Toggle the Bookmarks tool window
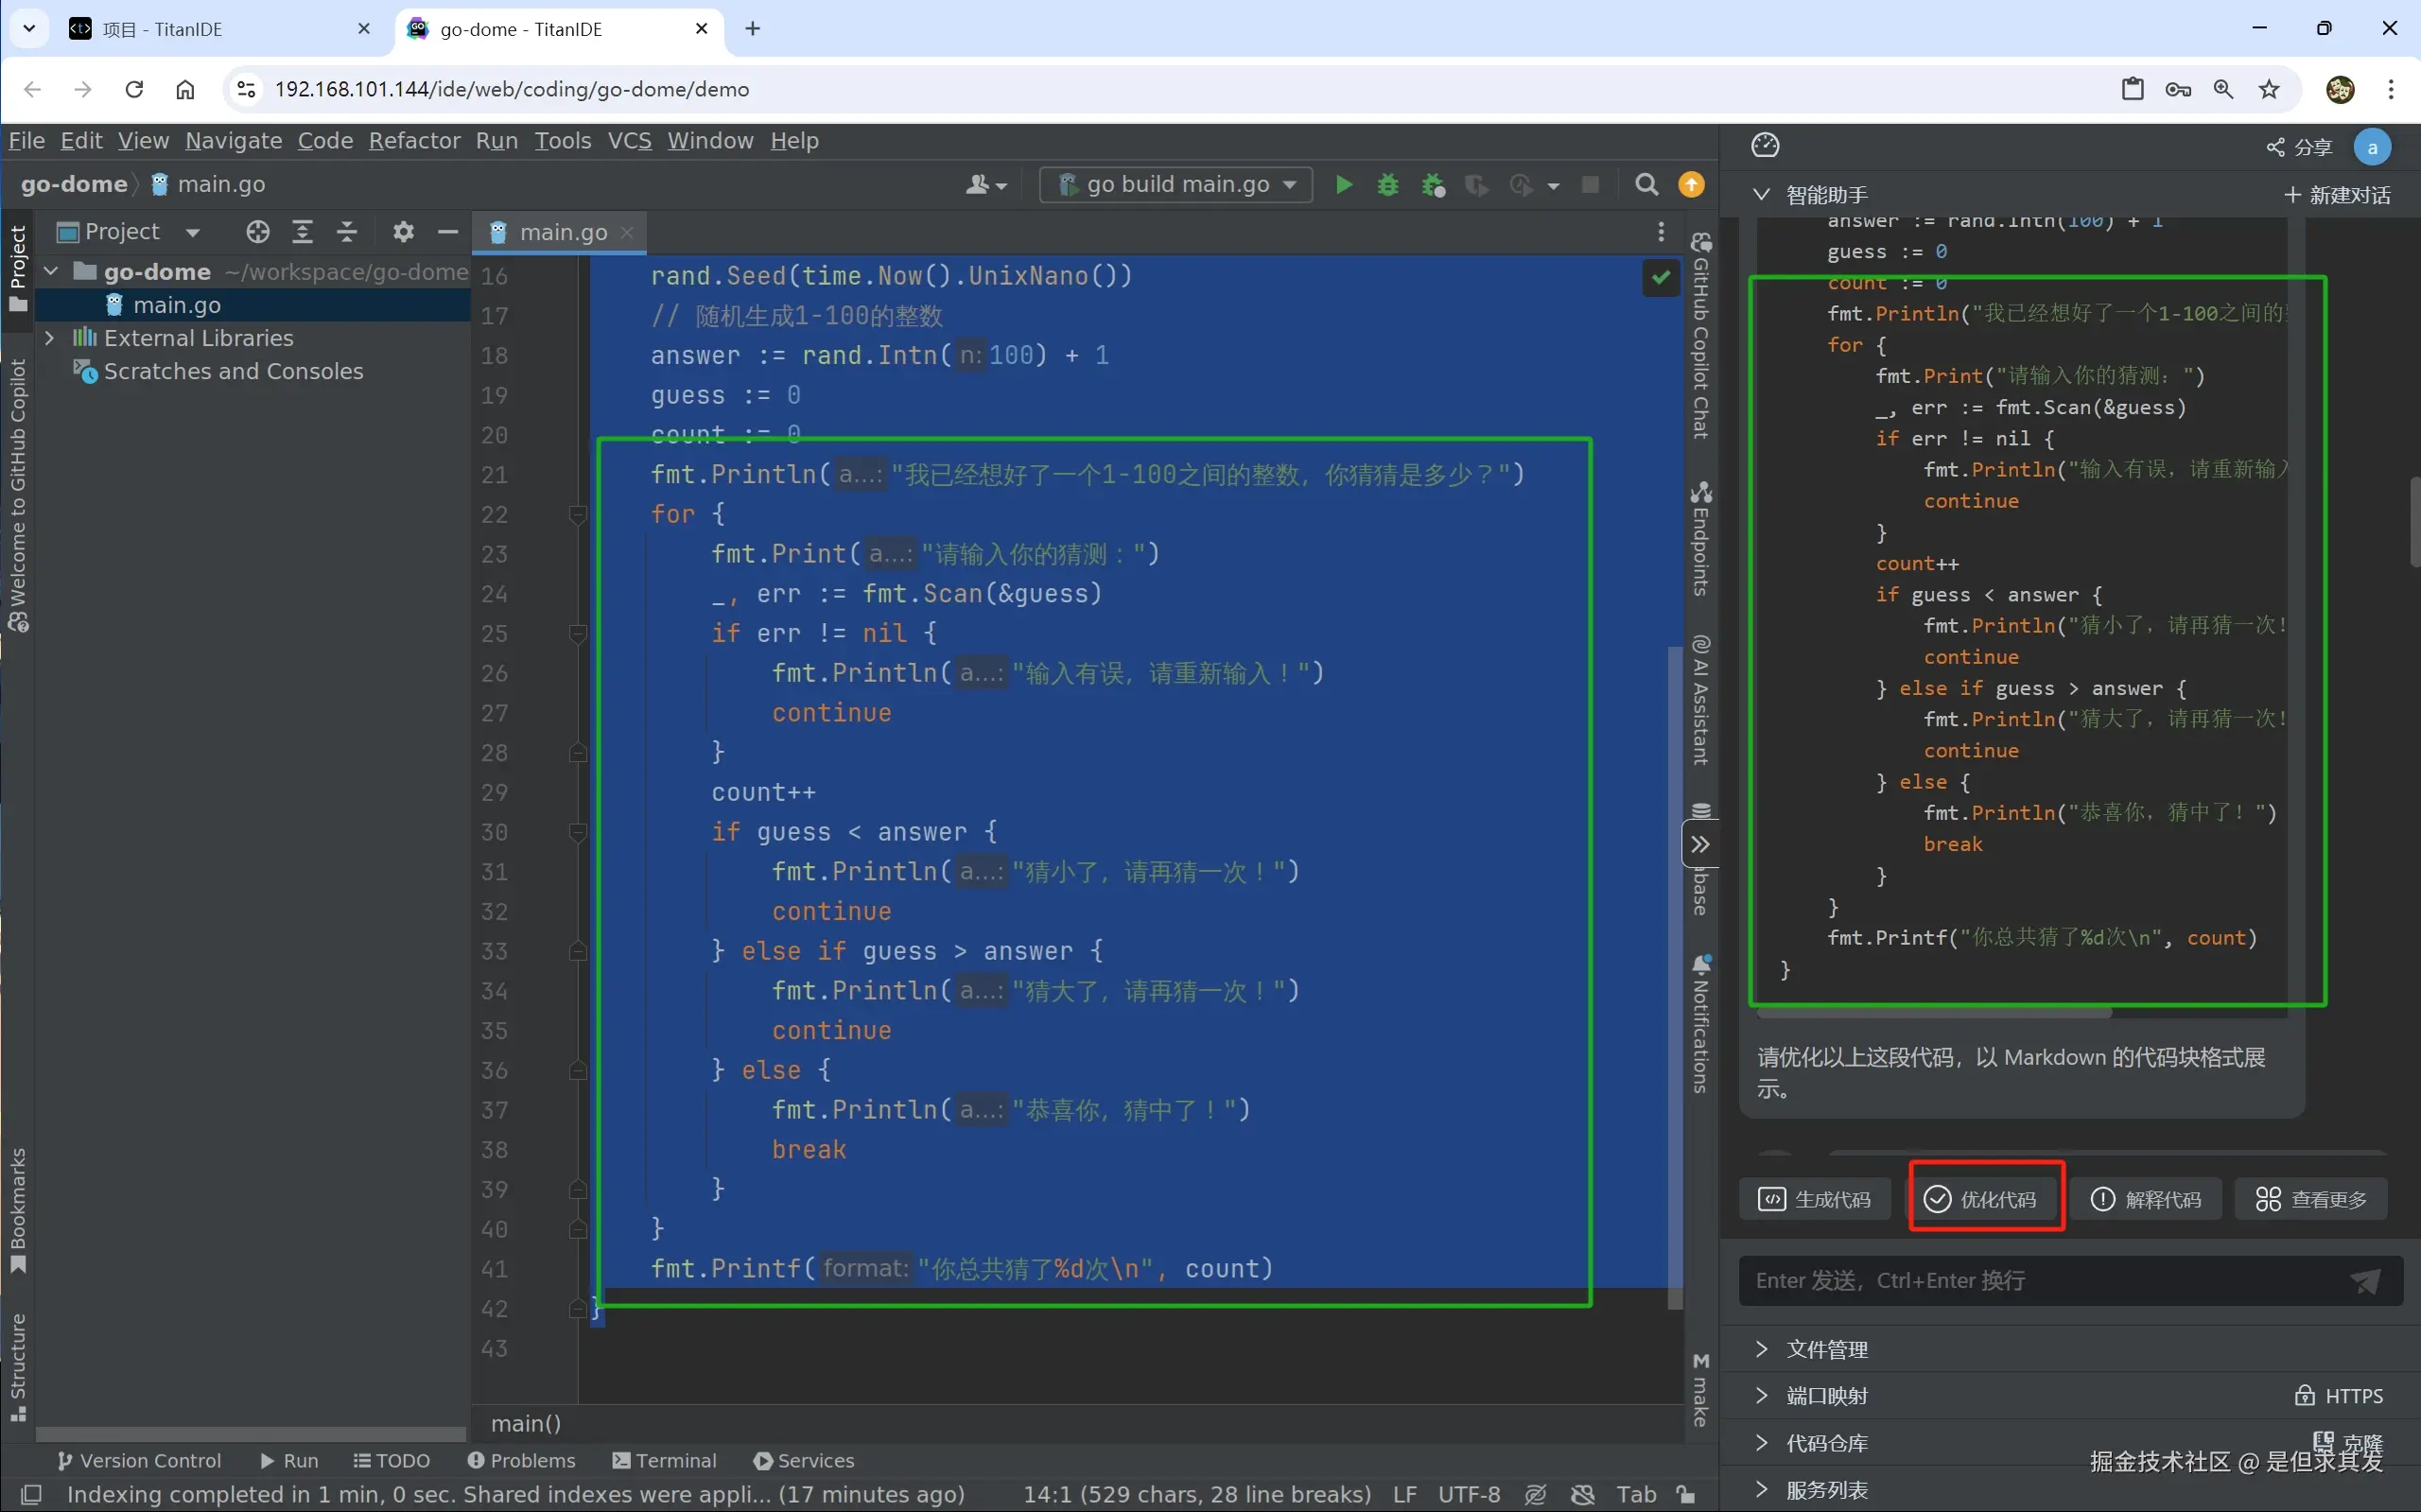The image size is (2421, 1512). click(x=17, y=1210)
